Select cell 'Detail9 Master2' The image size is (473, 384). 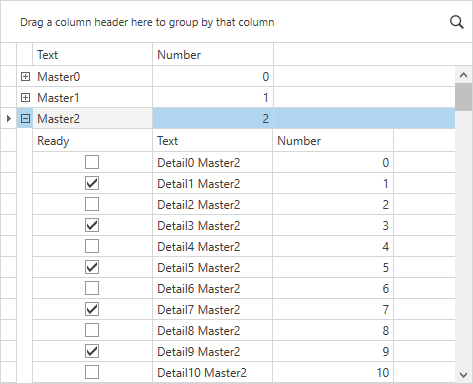pyautogui.click(x=213, y=351)
